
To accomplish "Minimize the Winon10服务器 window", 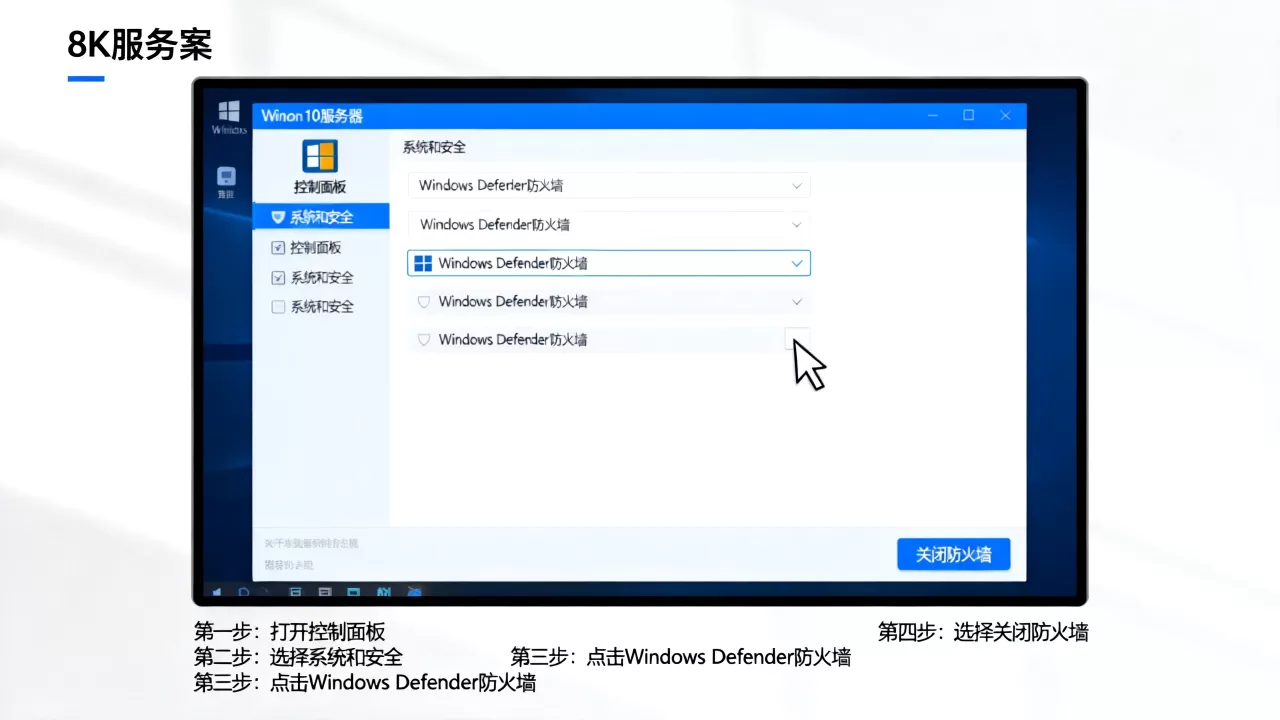I will click(x=933, y=116).
